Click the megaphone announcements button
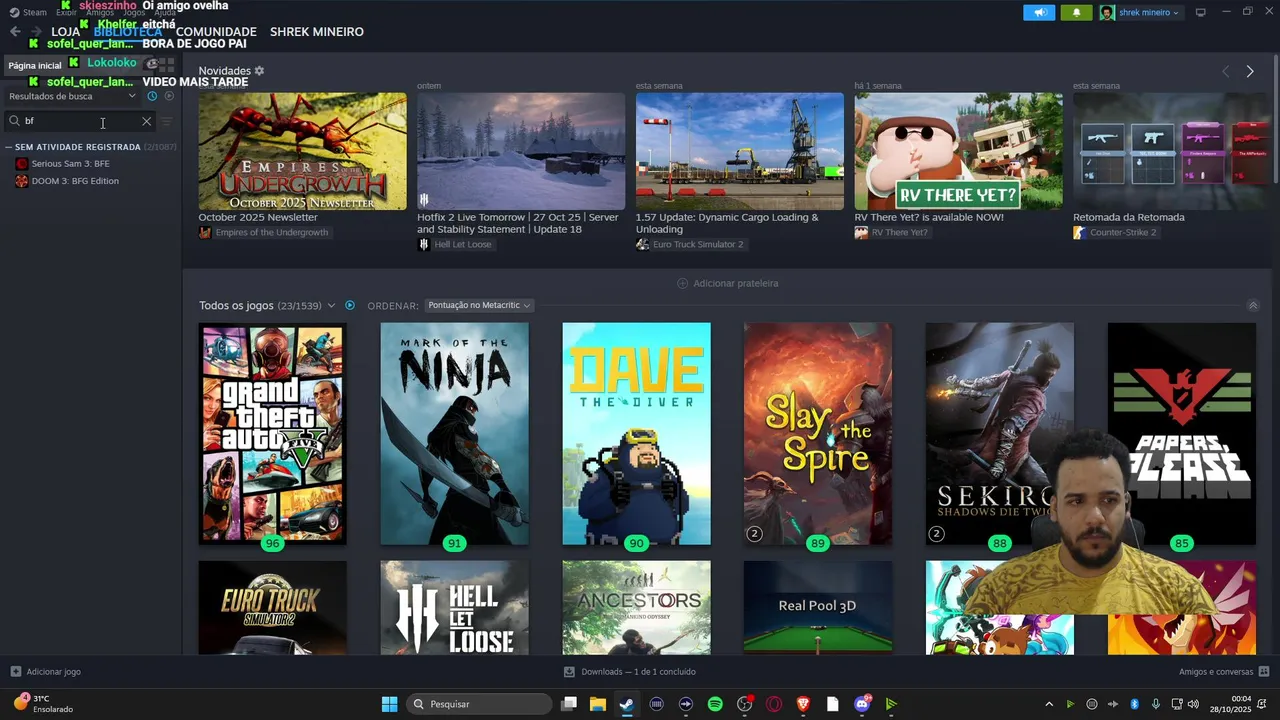Viewport: 1280px width, 720px height. coord(1039,12)
